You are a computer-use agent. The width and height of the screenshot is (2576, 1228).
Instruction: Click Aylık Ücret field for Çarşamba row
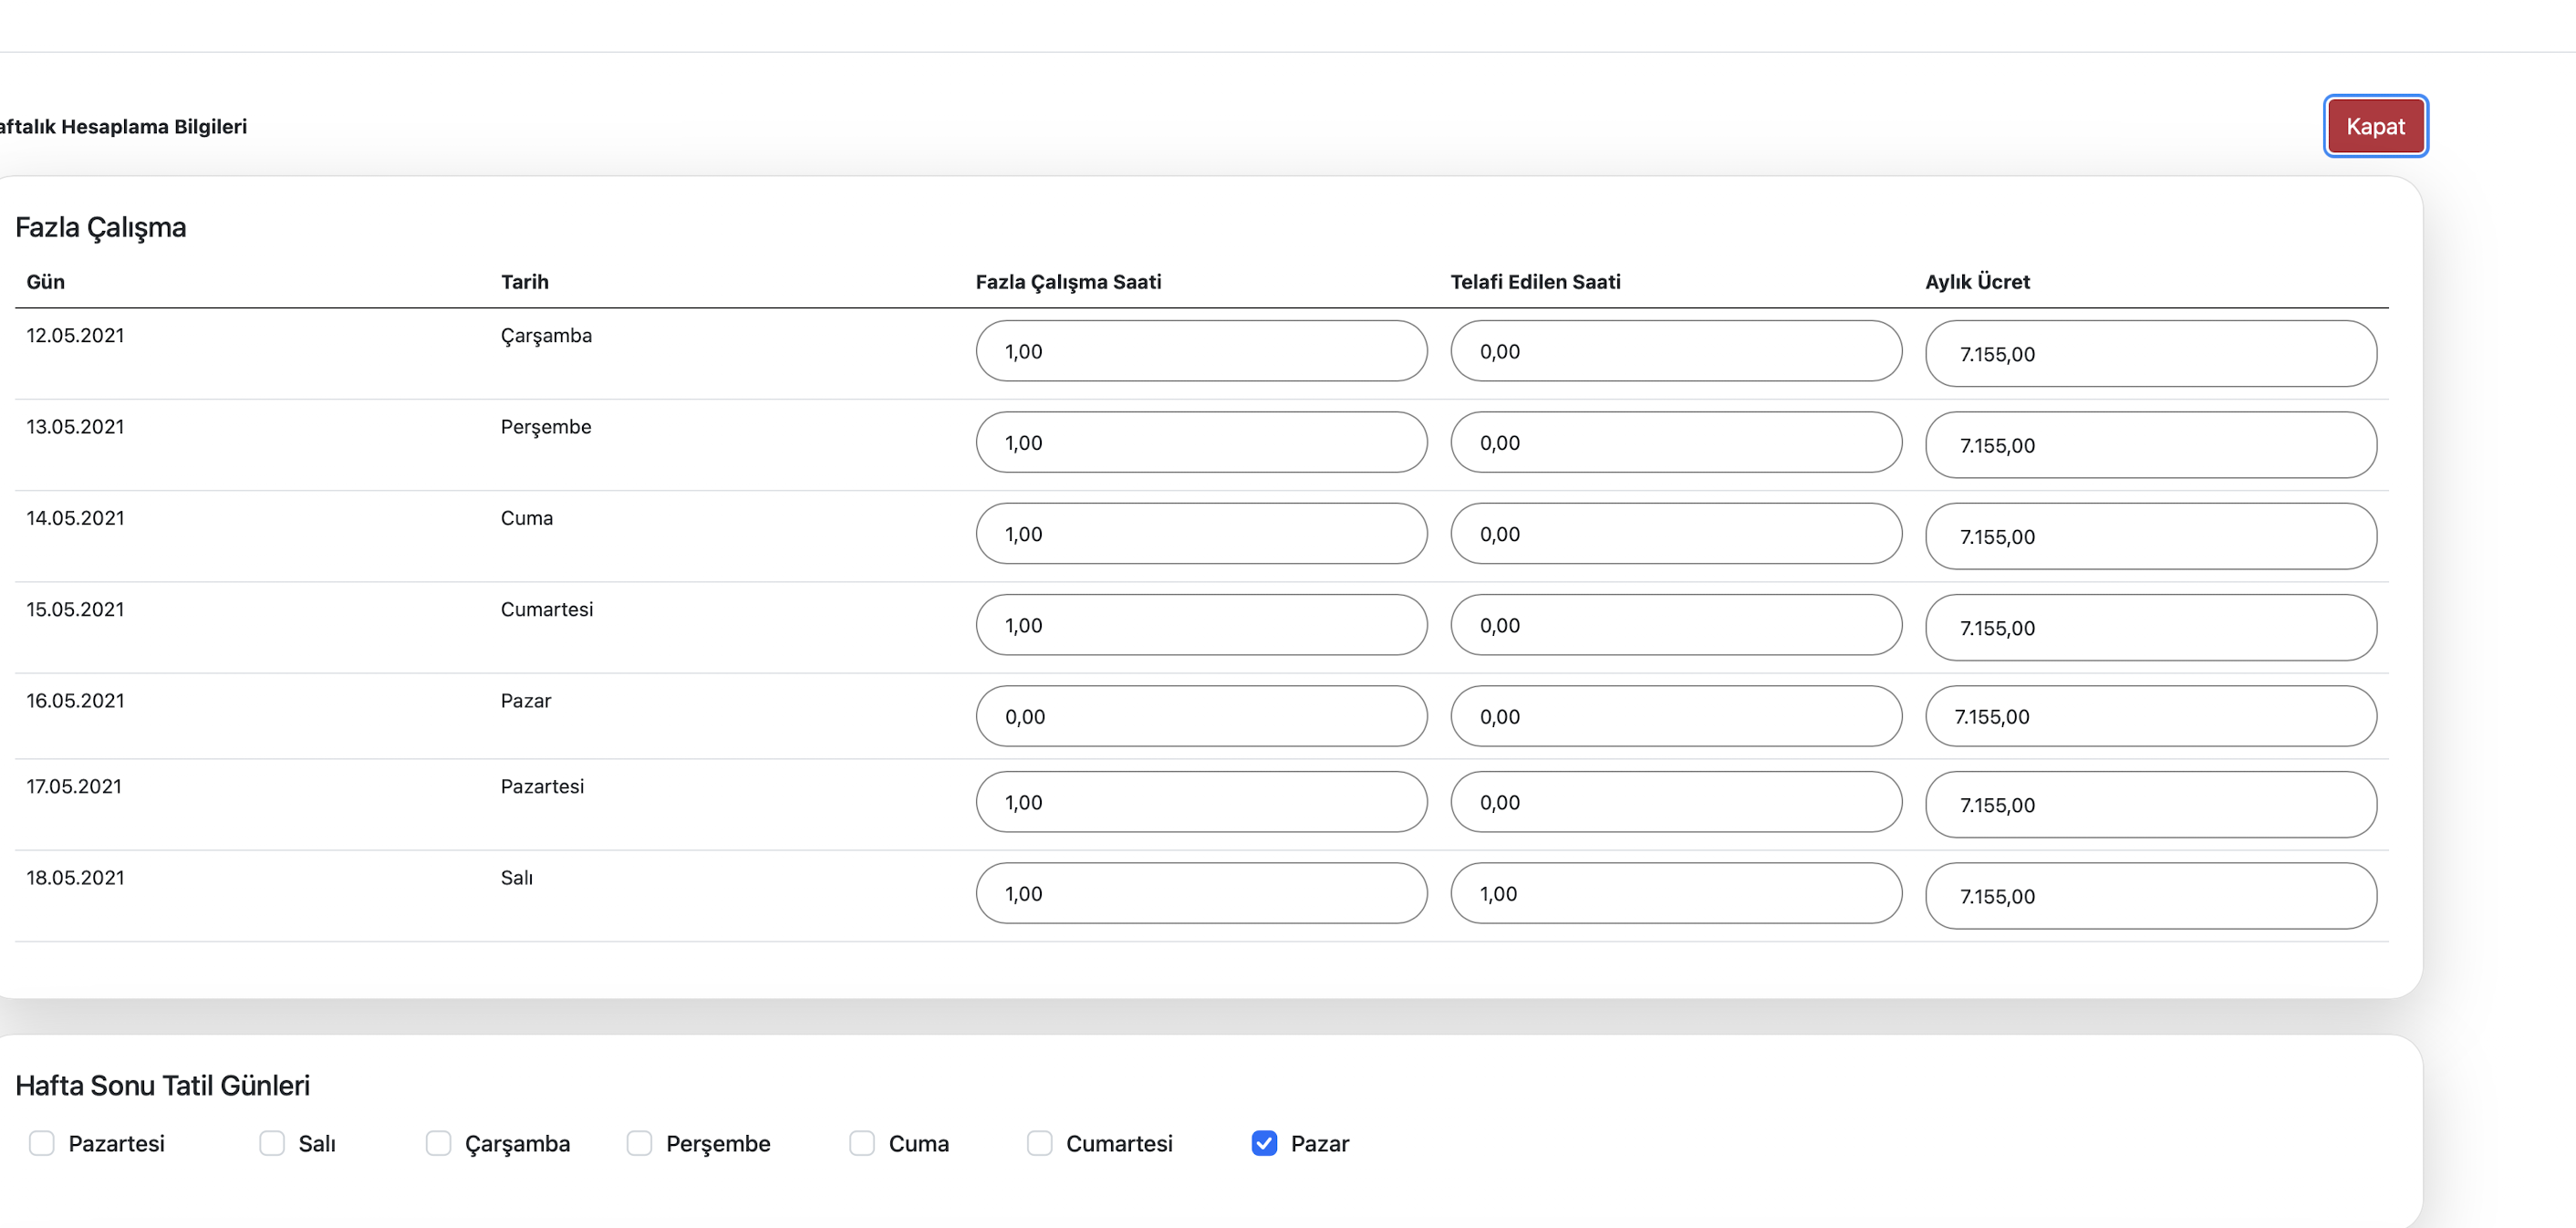[2150, 354]
